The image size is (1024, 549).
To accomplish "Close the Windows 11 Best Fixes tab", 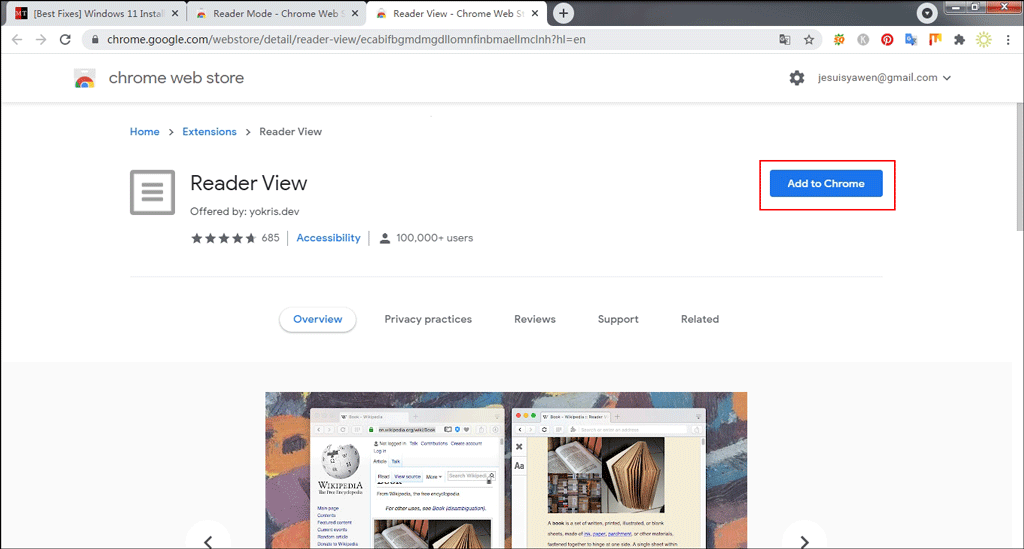I will (x=174, y=13).
